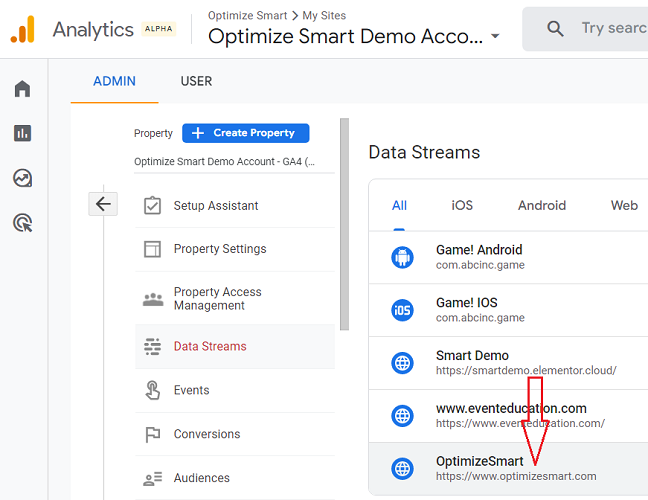
Task: Click the ALPHA badge next to Analytics
Action: coord(159,29)
